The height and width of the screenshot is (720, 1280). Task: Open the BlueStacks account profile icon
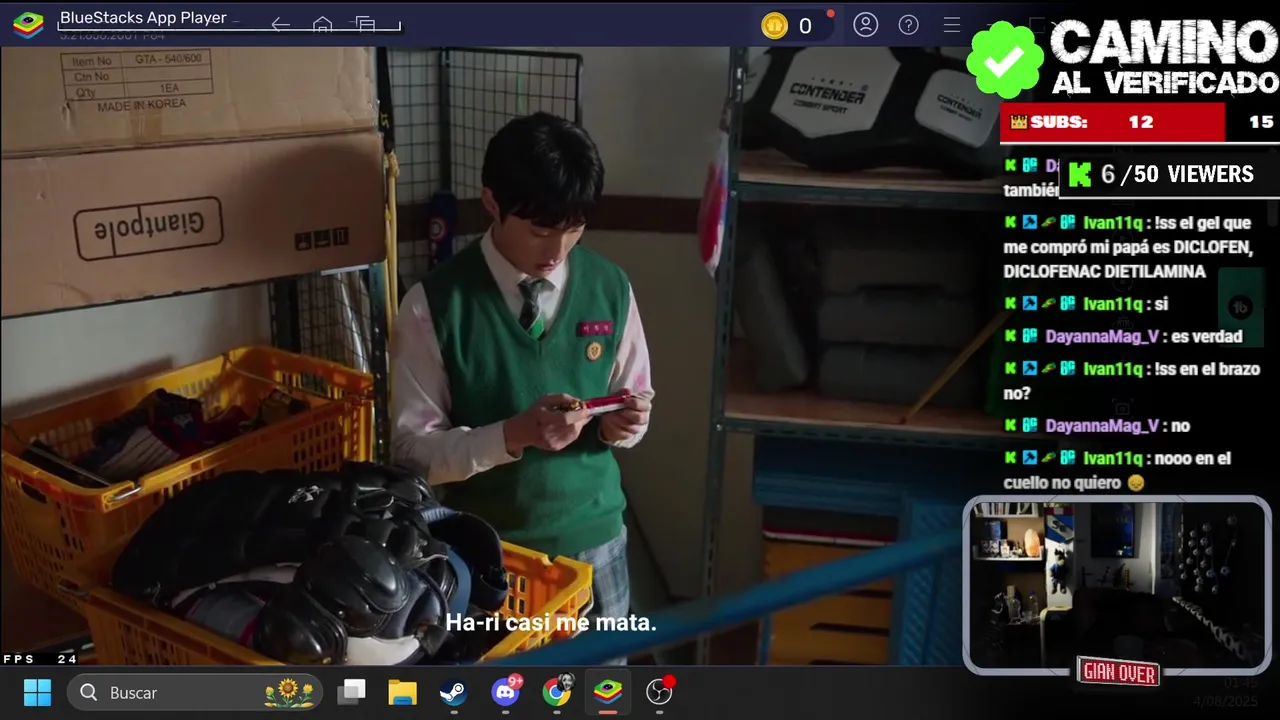[x=865, y=25]
